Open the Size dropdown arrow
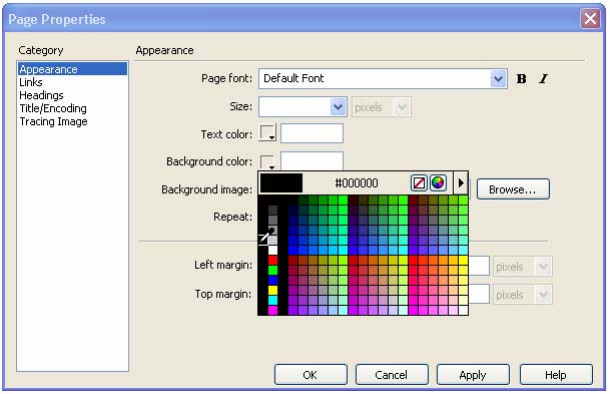Viewport: 610px width, 394px height. (x=338, y=107)
